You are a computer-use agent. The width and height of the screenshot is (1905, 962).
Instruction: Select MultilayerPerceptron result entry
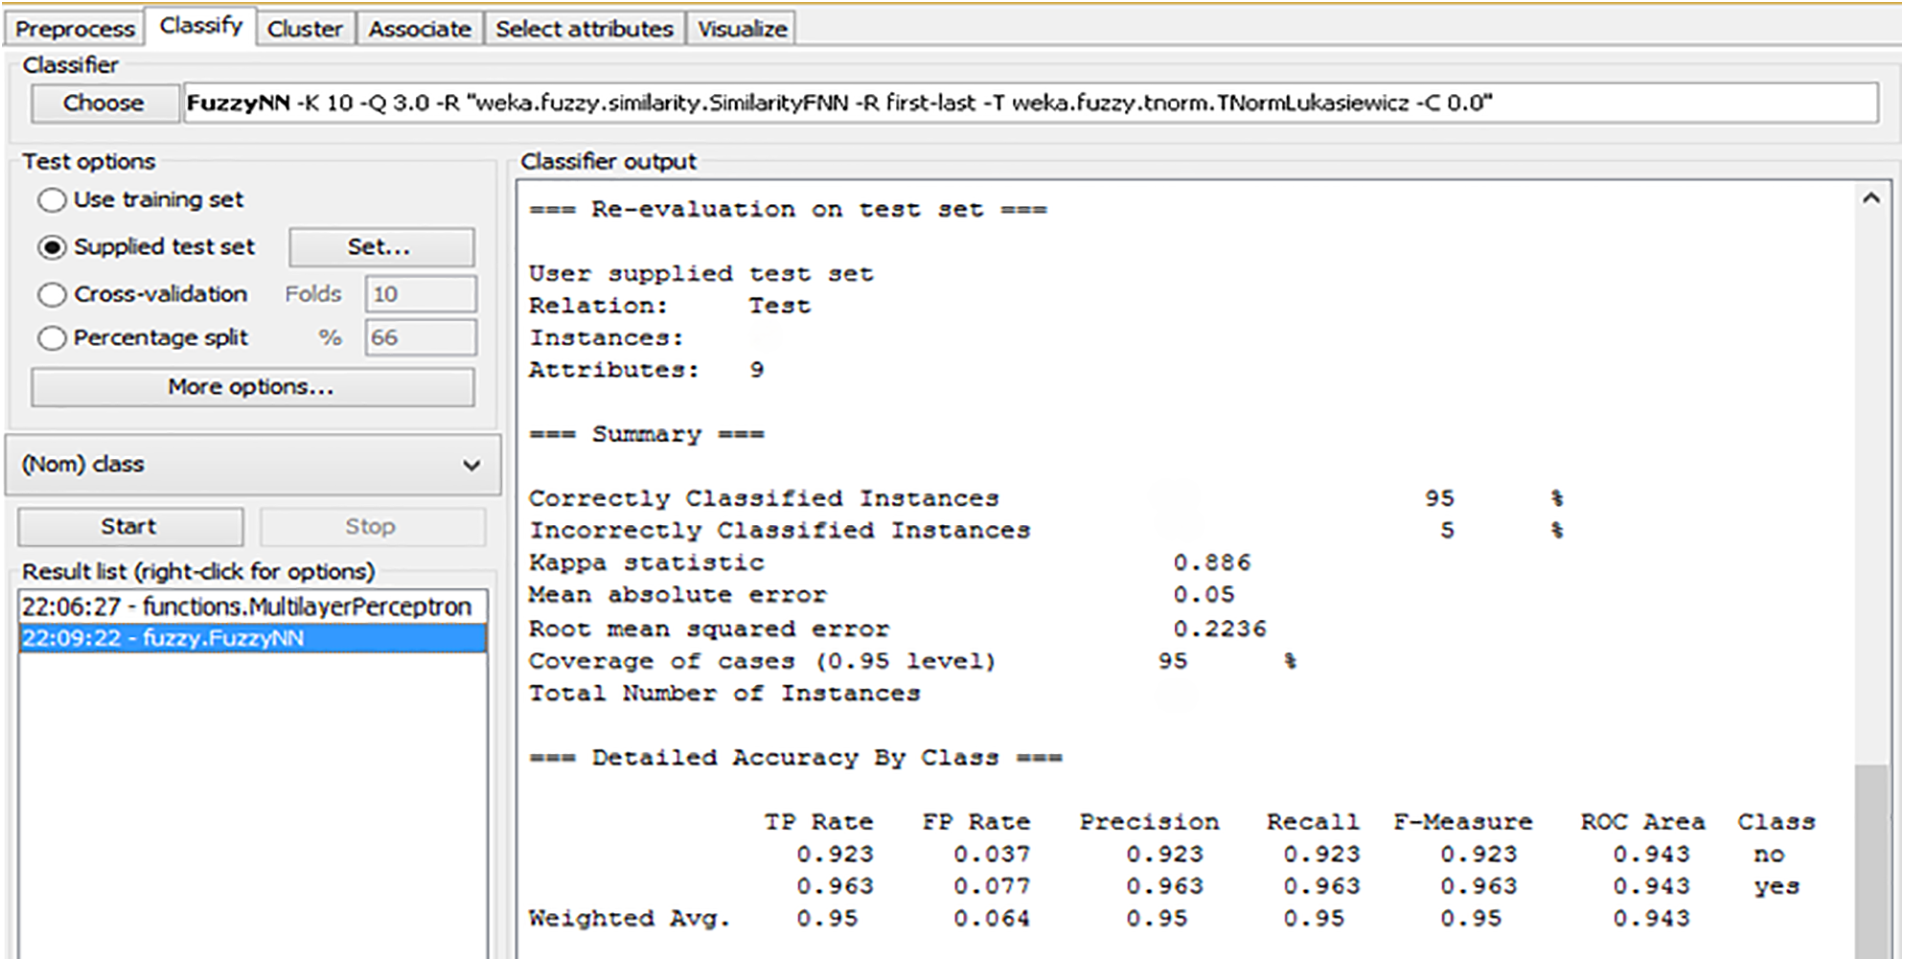tap(247, 607)
